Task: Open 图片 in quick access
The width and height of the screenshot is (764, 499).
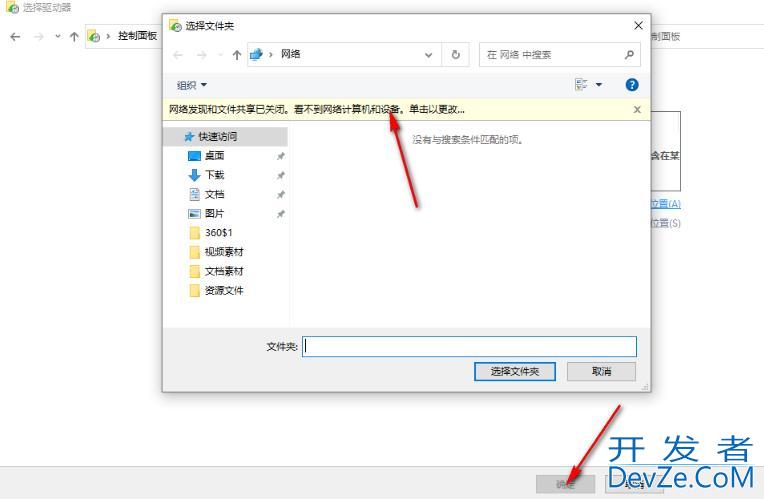Action: [214, 213]
